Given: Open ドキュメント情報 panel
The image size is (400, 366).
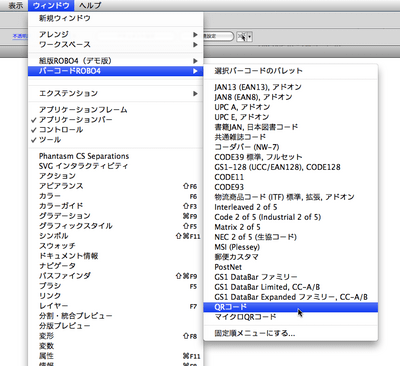Looking at the screenshot, I should click(115, 256).
